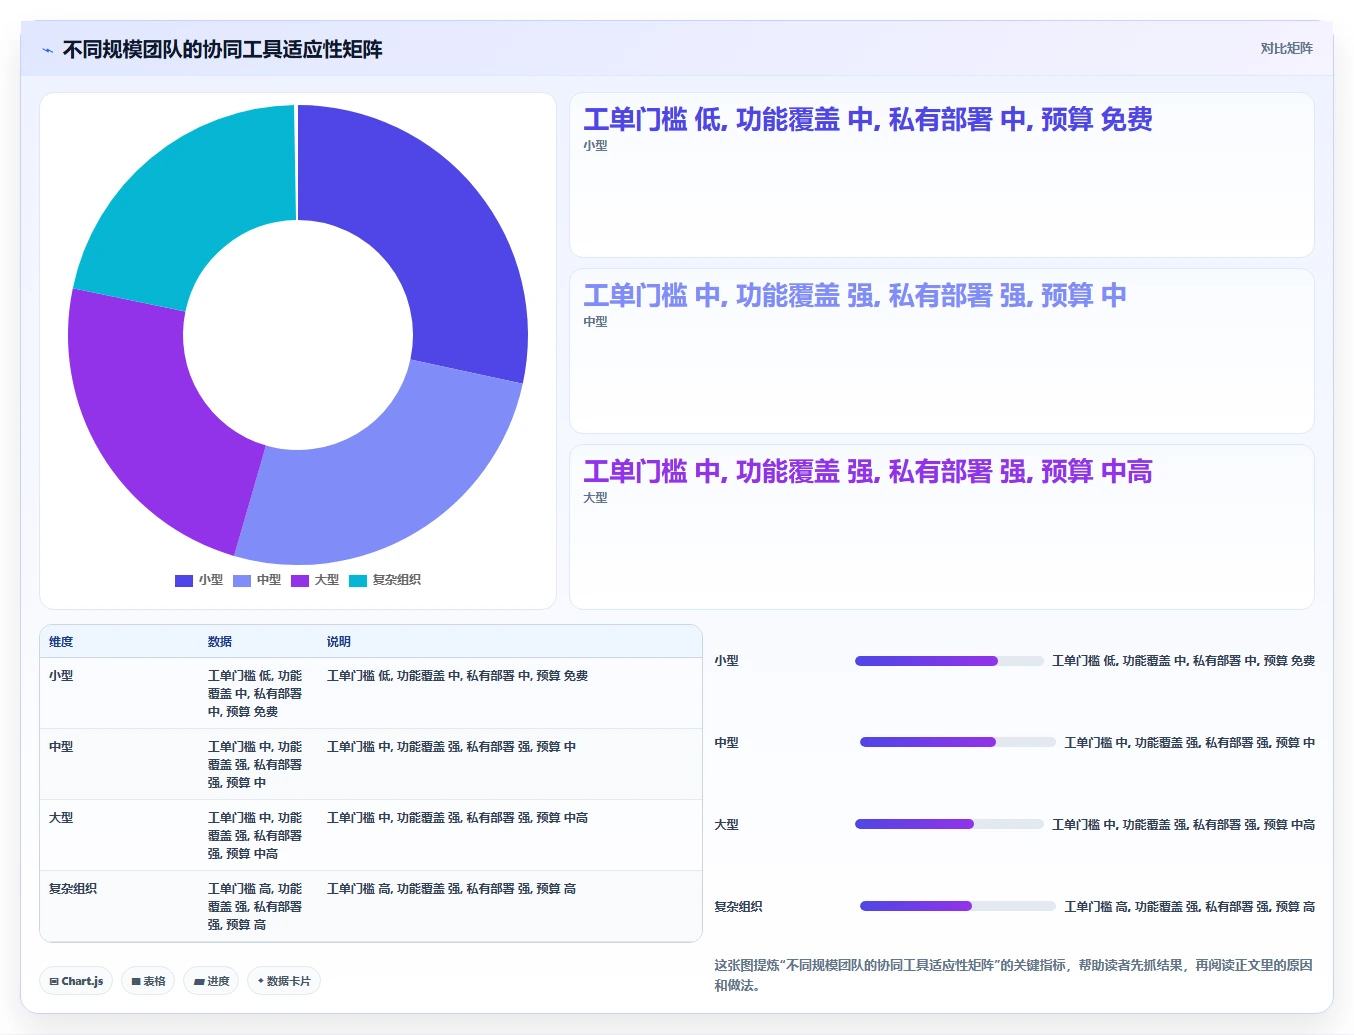Click the 说明 cell ending 预算 免费
Screen dimensions: 1354x1035
click(x=457, y=676)
